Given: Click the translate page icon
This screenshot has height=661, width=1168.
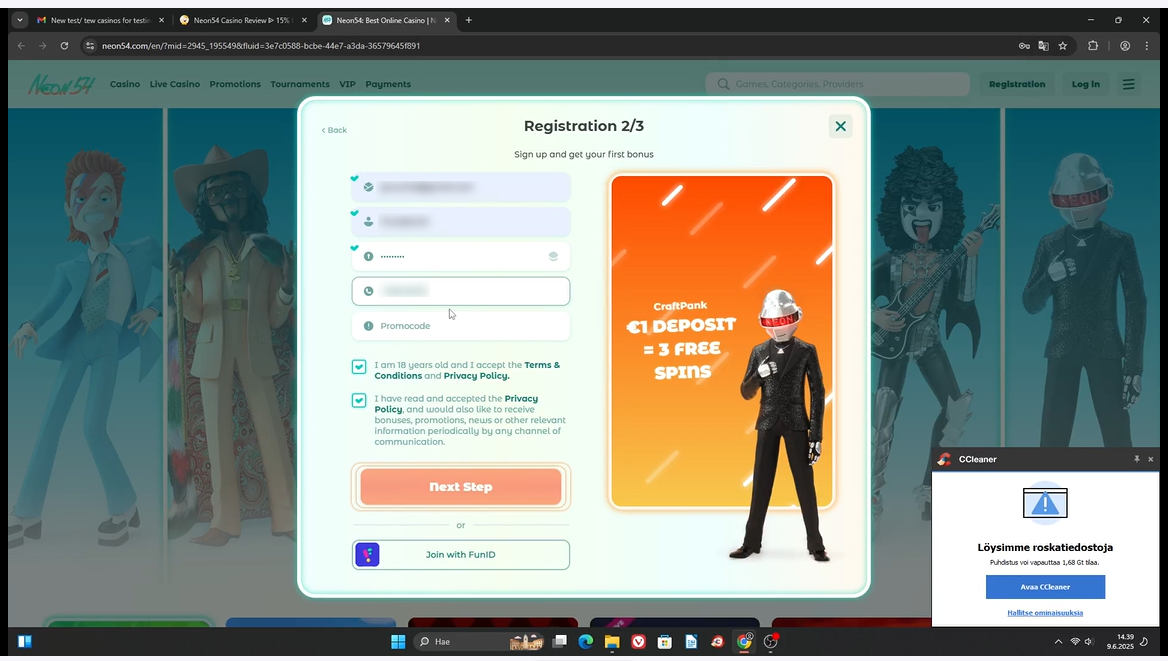Looking at the screenshot, I should click(x=1044, y=45).
